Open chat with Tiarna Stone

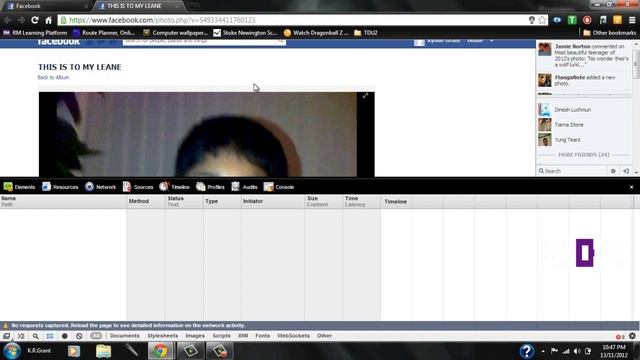[x=584, y=125]
